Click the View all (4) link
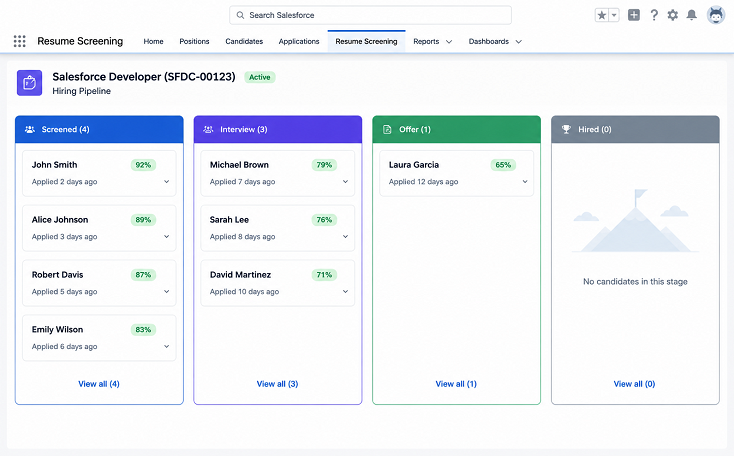The width and height of the screenshot is (734, 456). [x=99, y=384]
